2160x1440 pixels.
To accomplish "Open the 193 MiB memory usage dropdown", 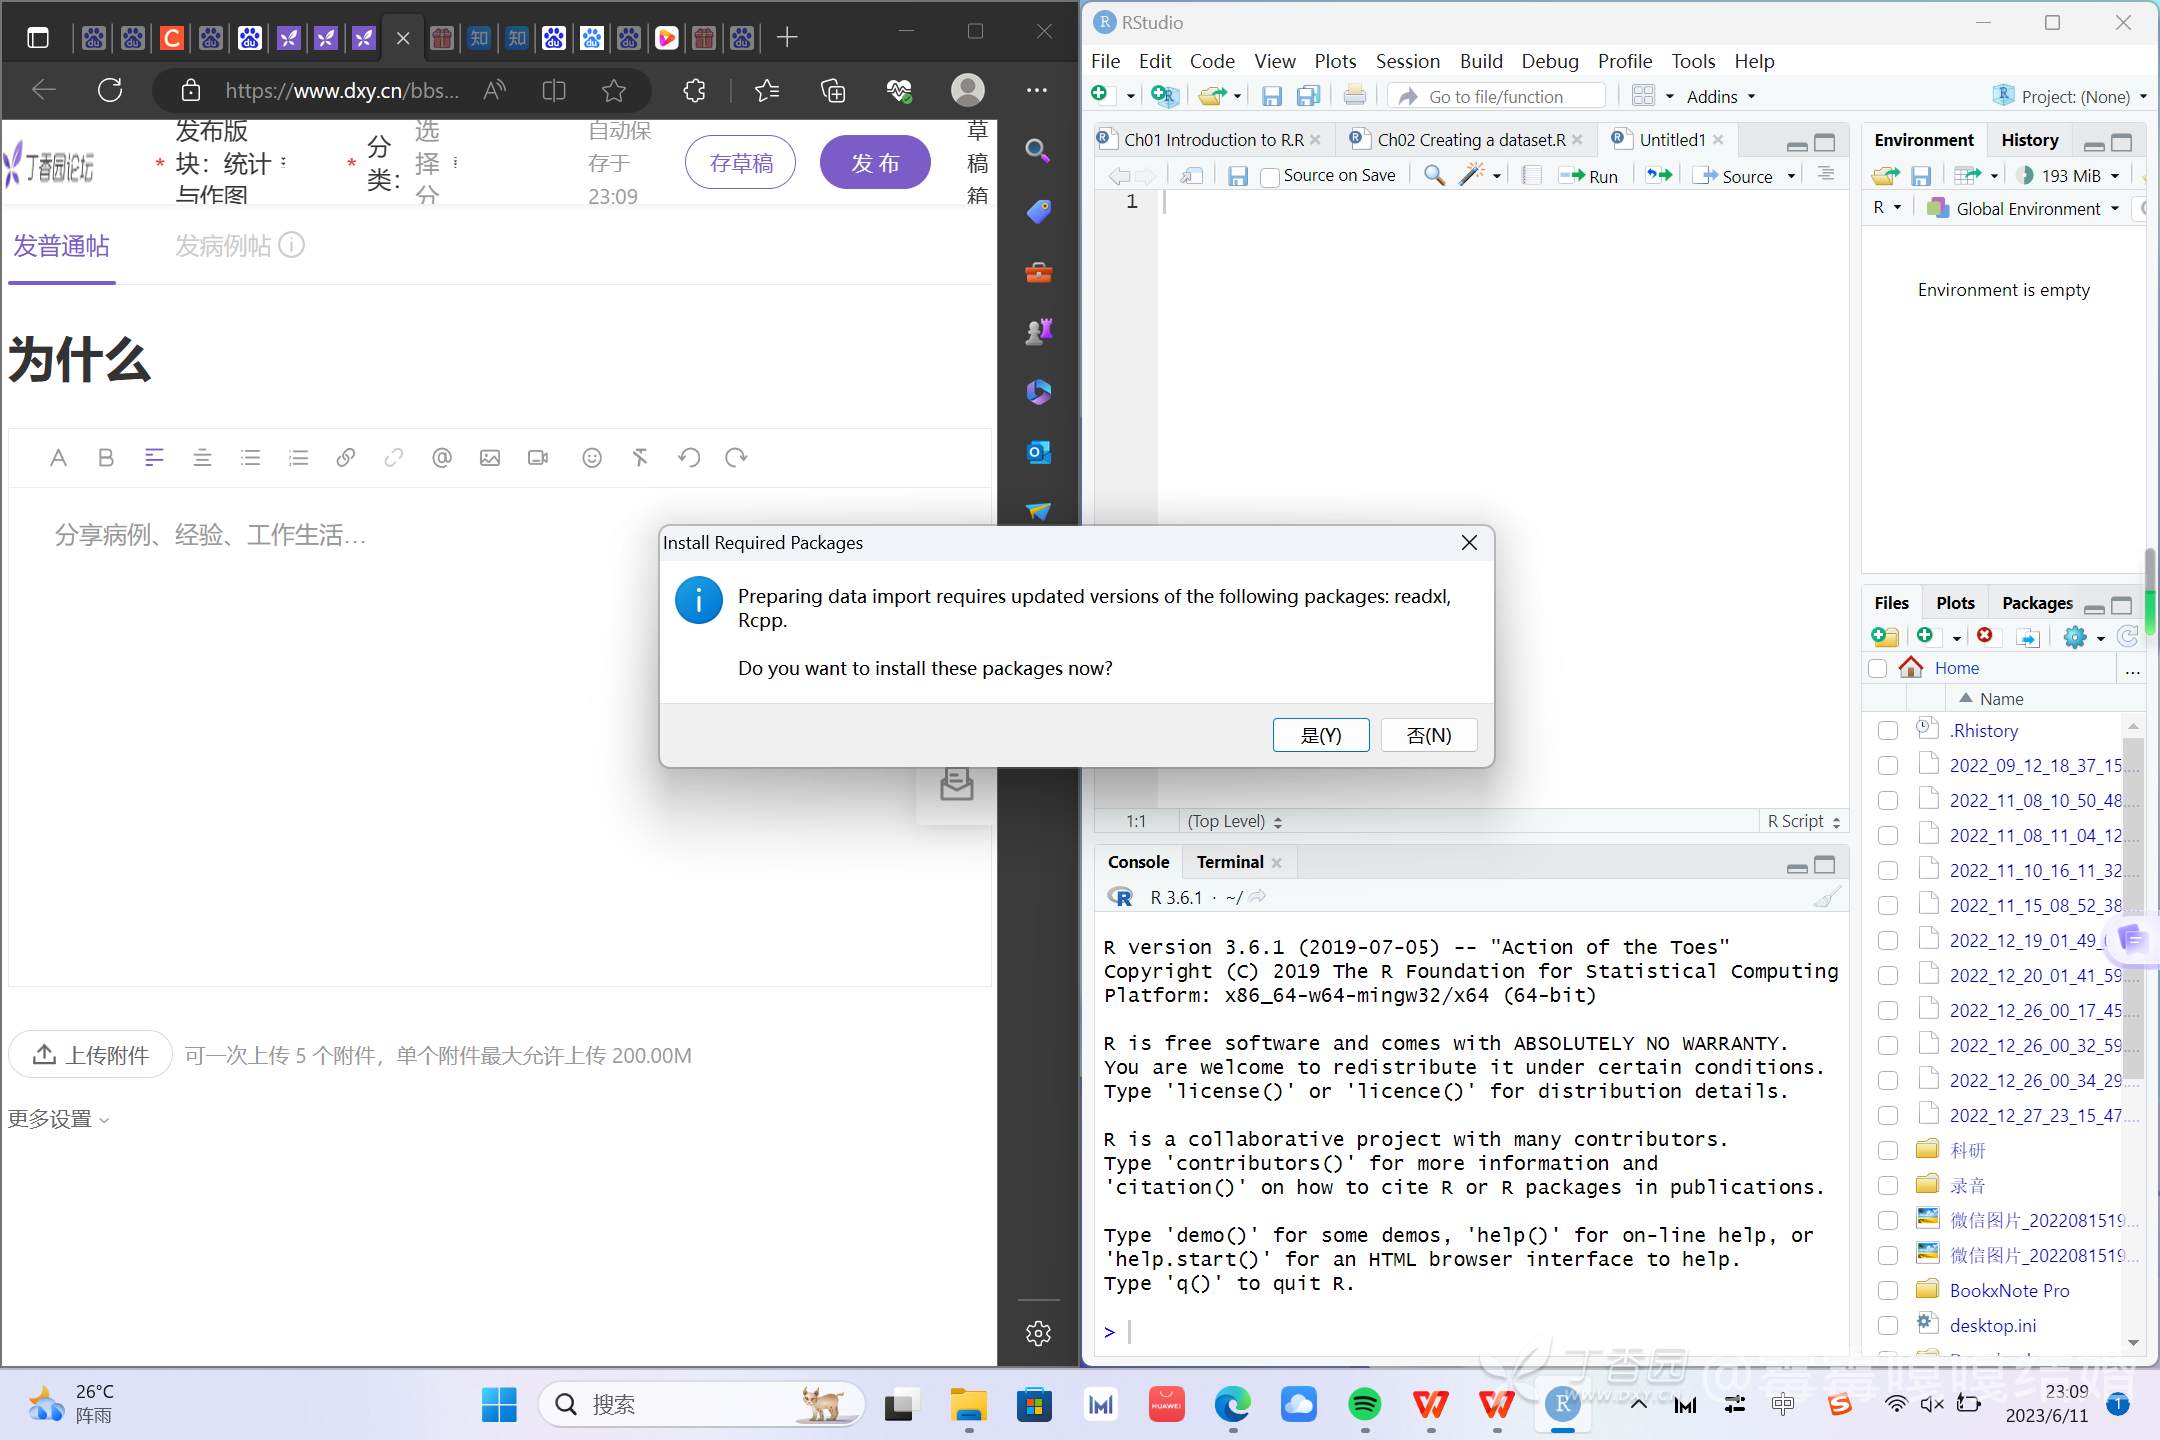I will pos(2069,176).
